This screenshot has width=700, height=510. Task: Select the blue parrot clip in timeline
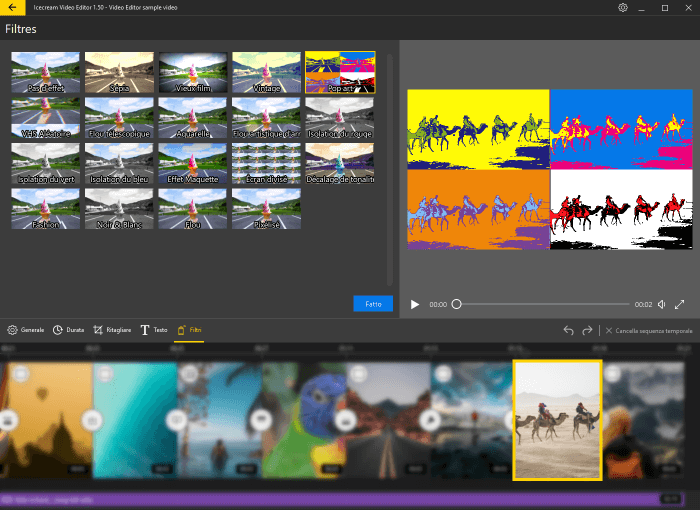click(304, 420)
